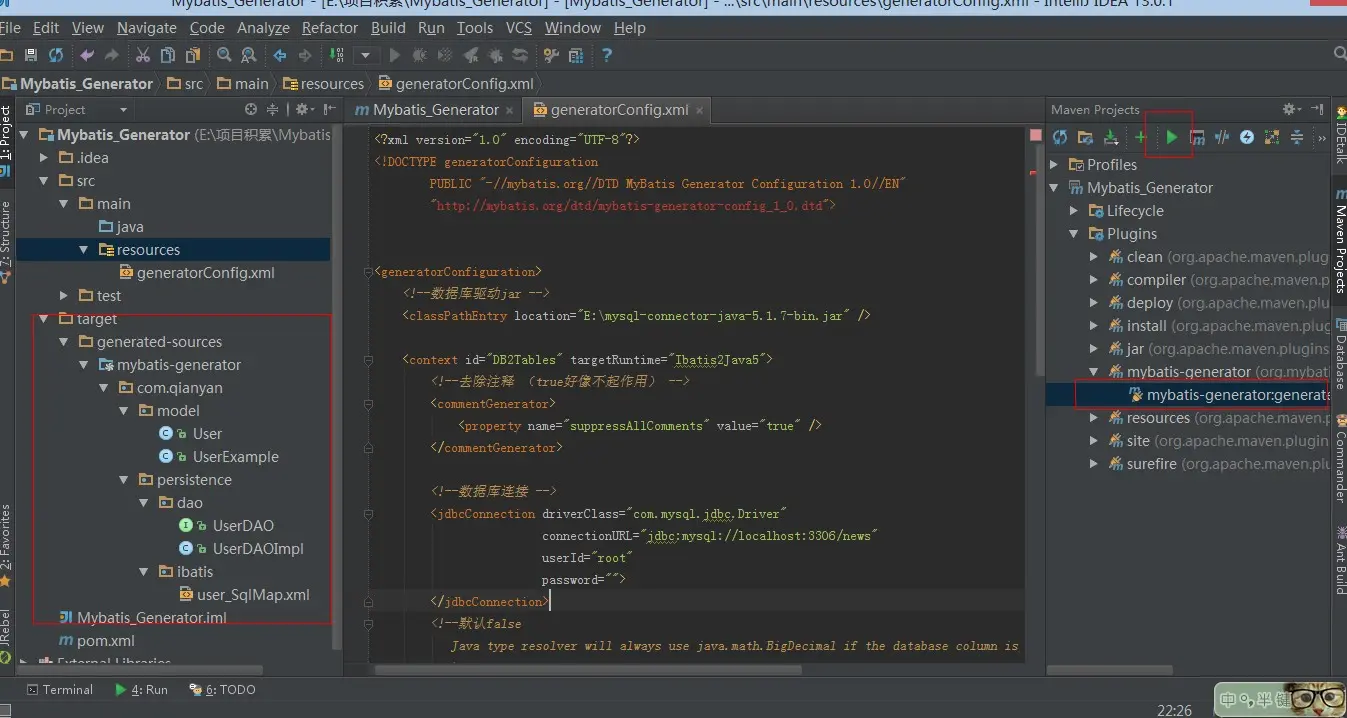Expand the Lifecycle node in Maven panel

point(1074,211)
